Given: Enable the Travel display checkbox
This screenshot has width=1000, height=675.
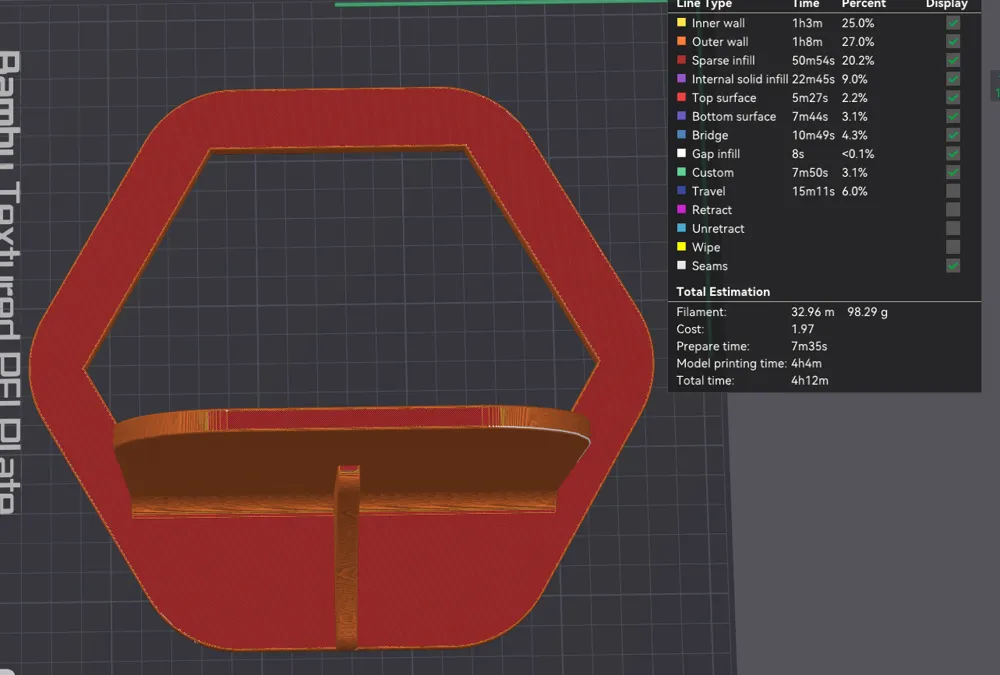Looking at the screenshot, I should (x=953, y=191).
